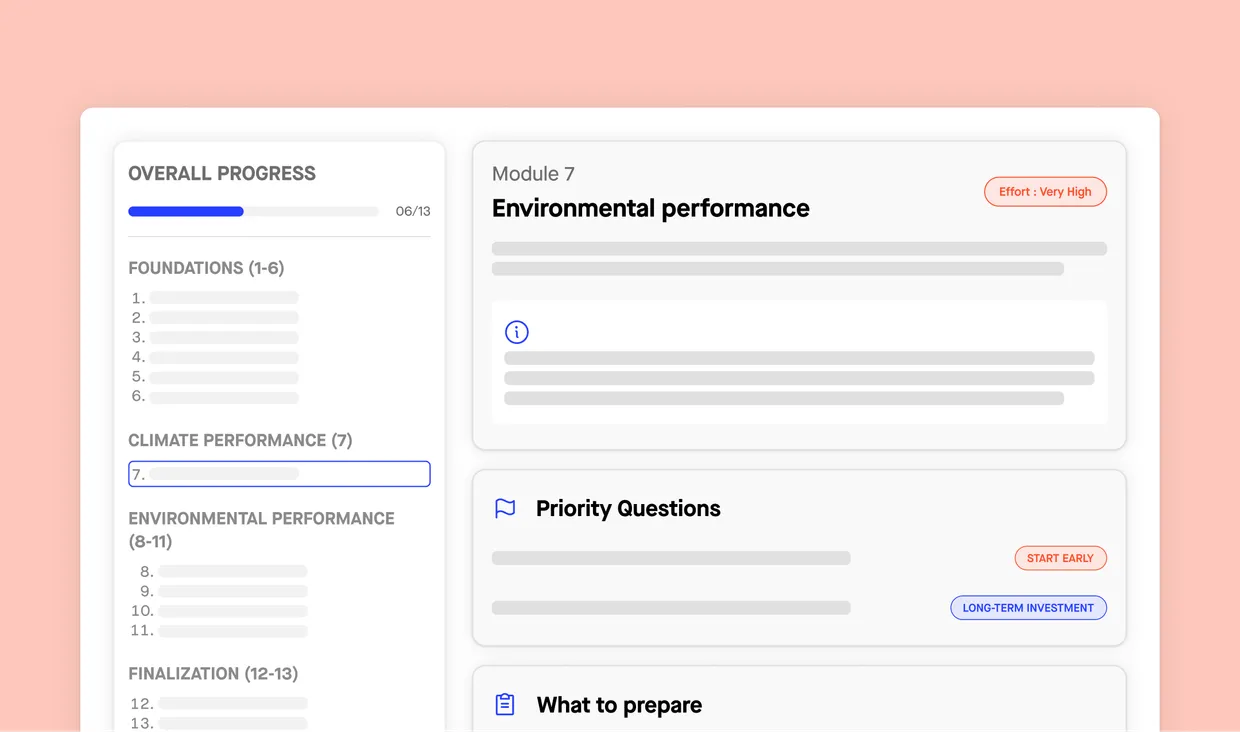Click the info circle icon
This screenshot has height=732, width=1240.
click(x=516, y=332)
